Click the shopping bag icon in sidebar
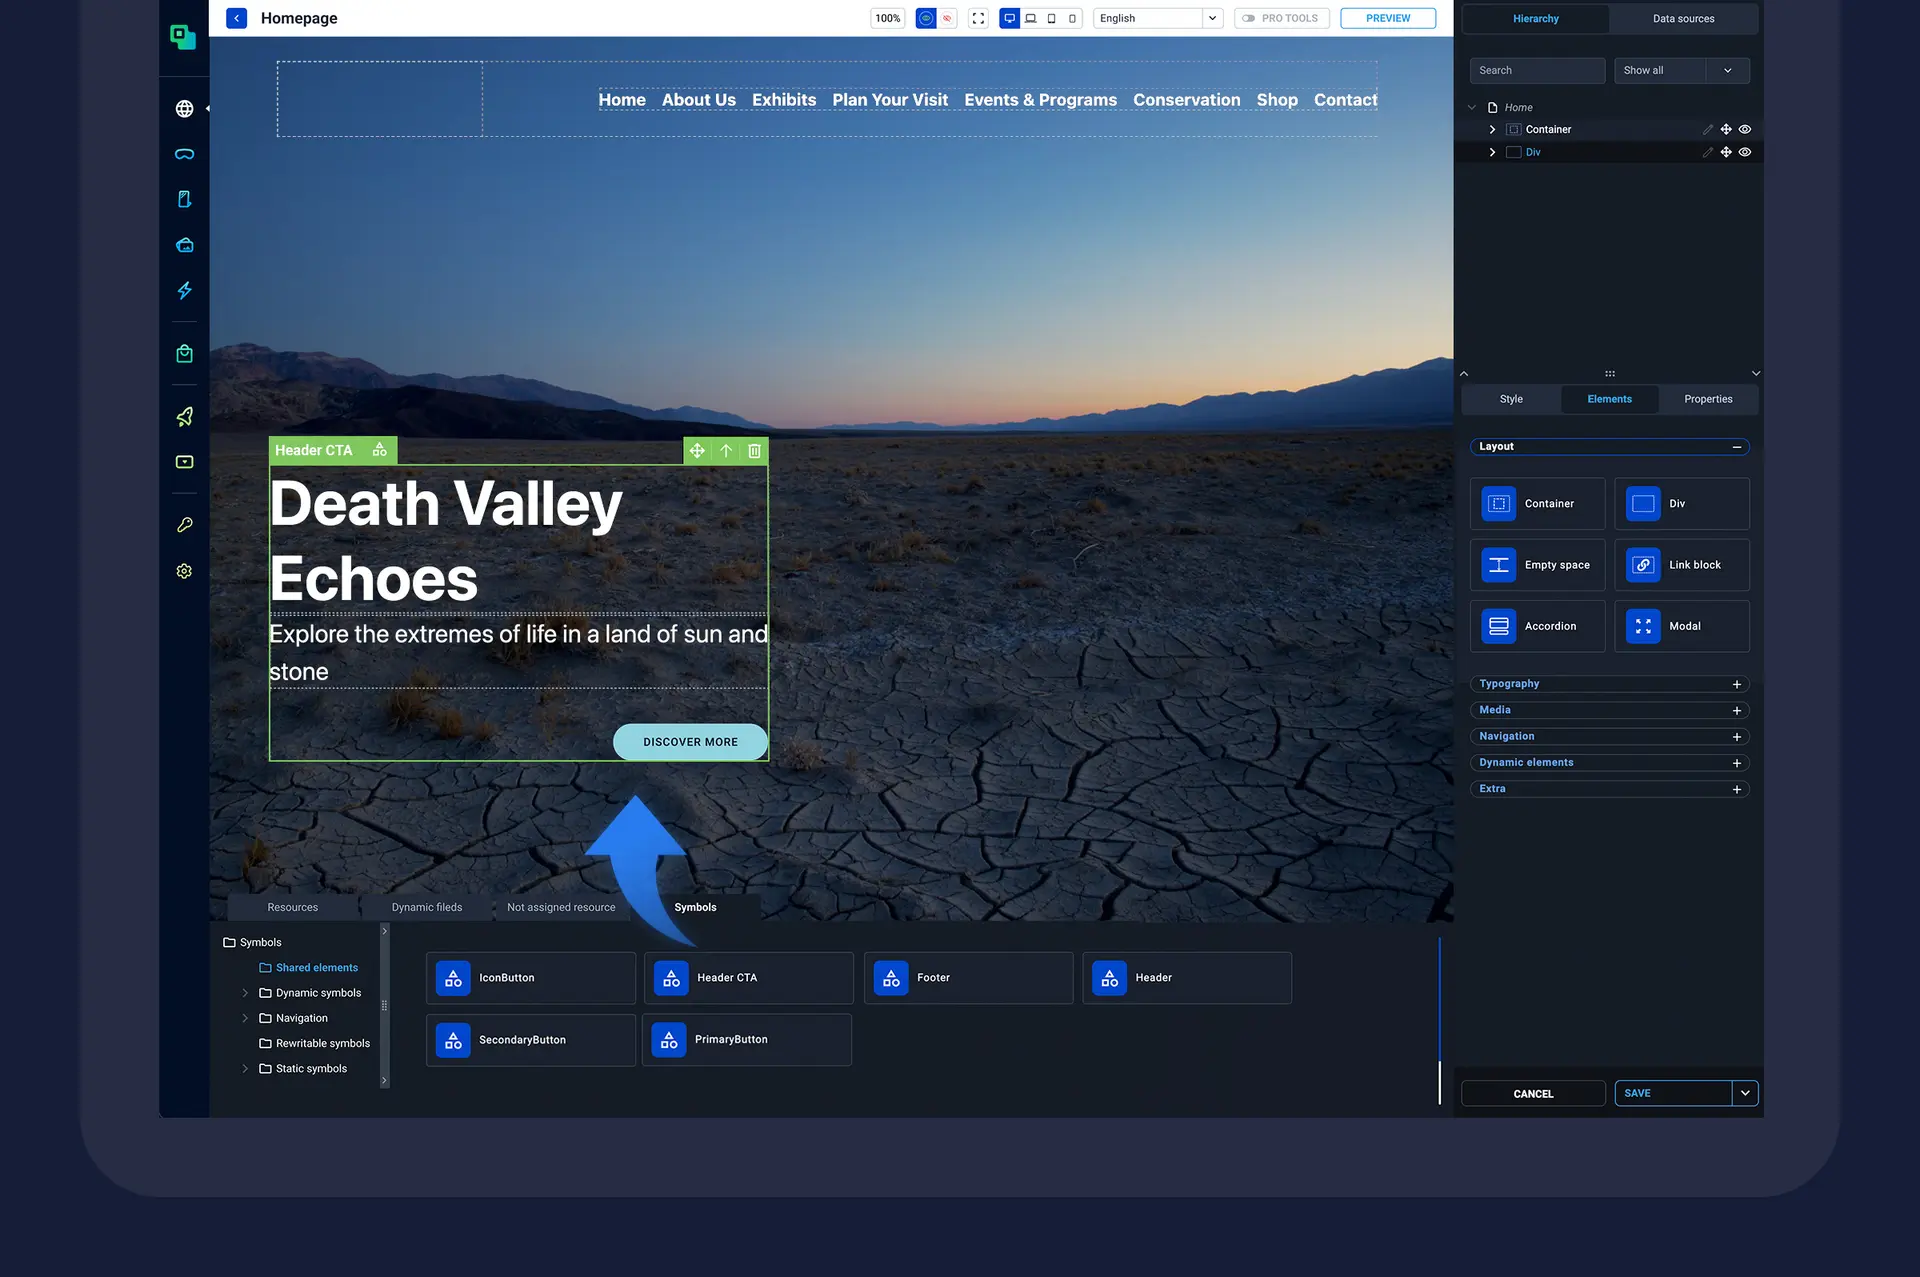 click(184, 352)
